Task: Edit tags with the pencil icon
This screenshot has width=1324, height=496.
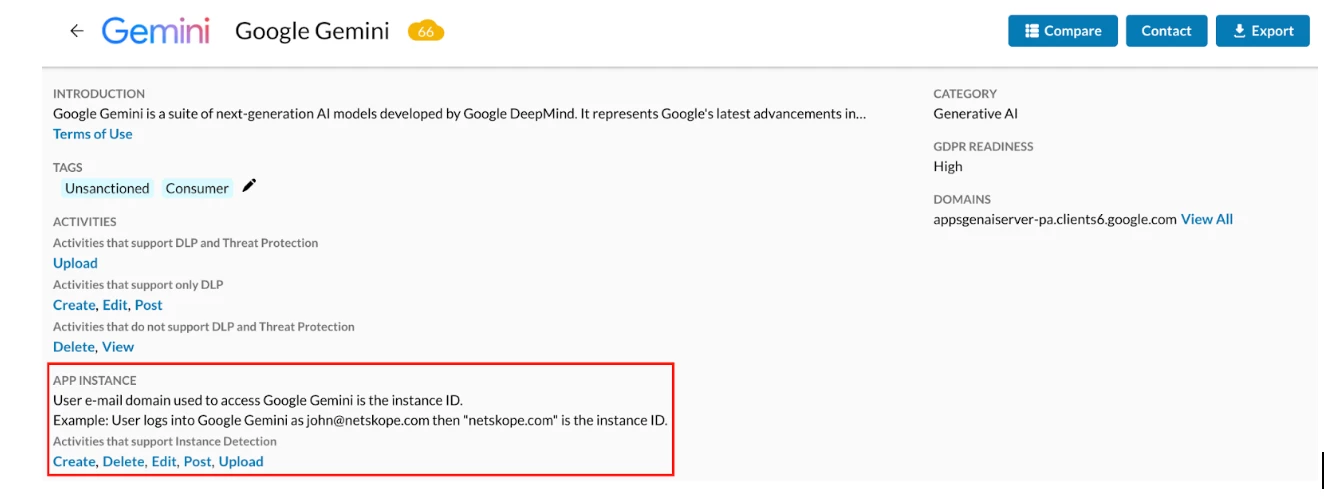Action: point(249,186)
